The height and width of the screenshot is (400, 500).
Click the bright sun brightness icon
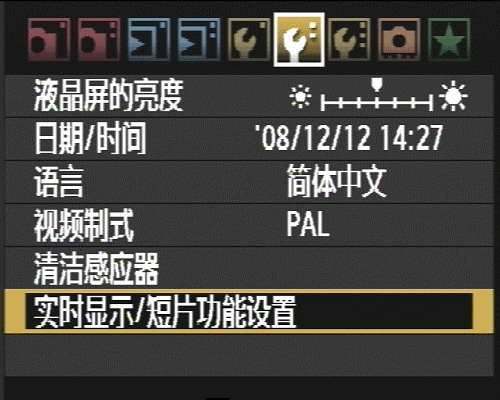453,96
